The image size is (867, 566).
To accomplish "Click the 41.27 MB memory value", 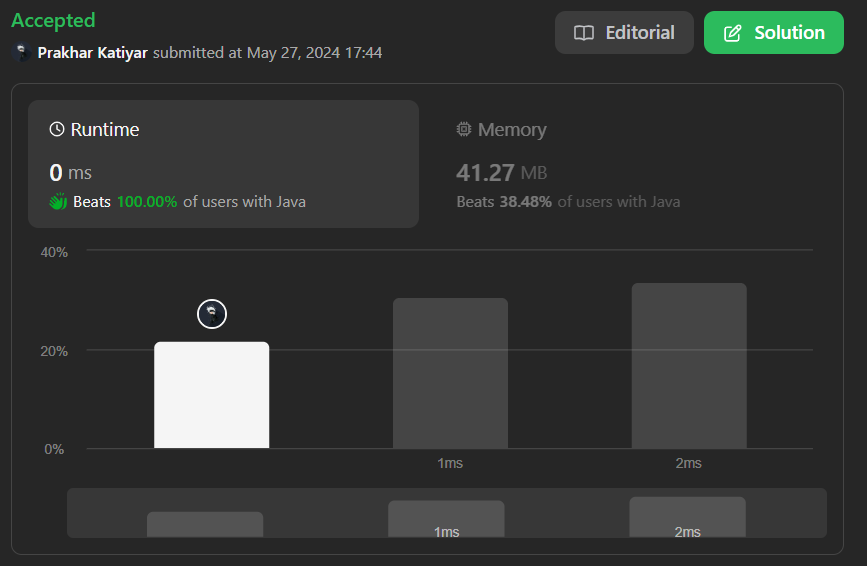I will tap(501, 173).
